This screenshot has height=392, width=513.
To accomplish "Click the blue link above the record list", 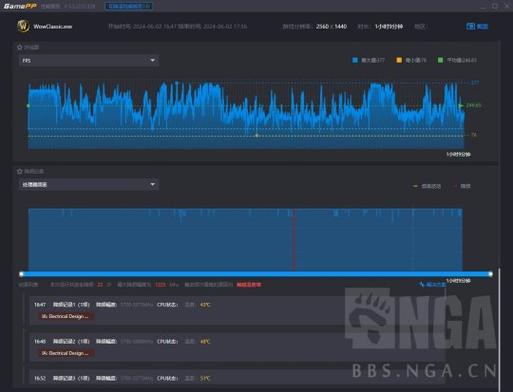I will 433,284.
